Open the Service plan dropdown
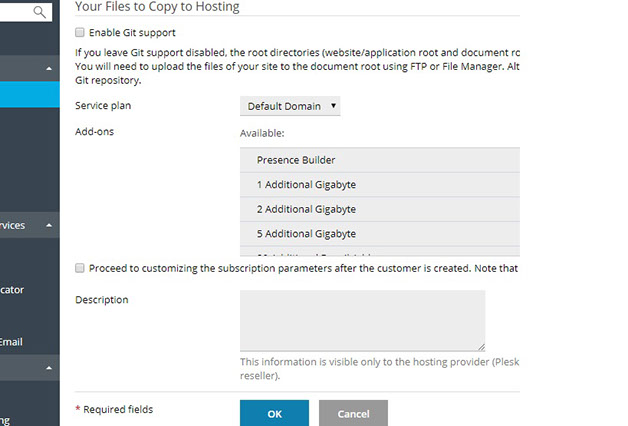Screen dimensions: 628x426 point(290,105)
